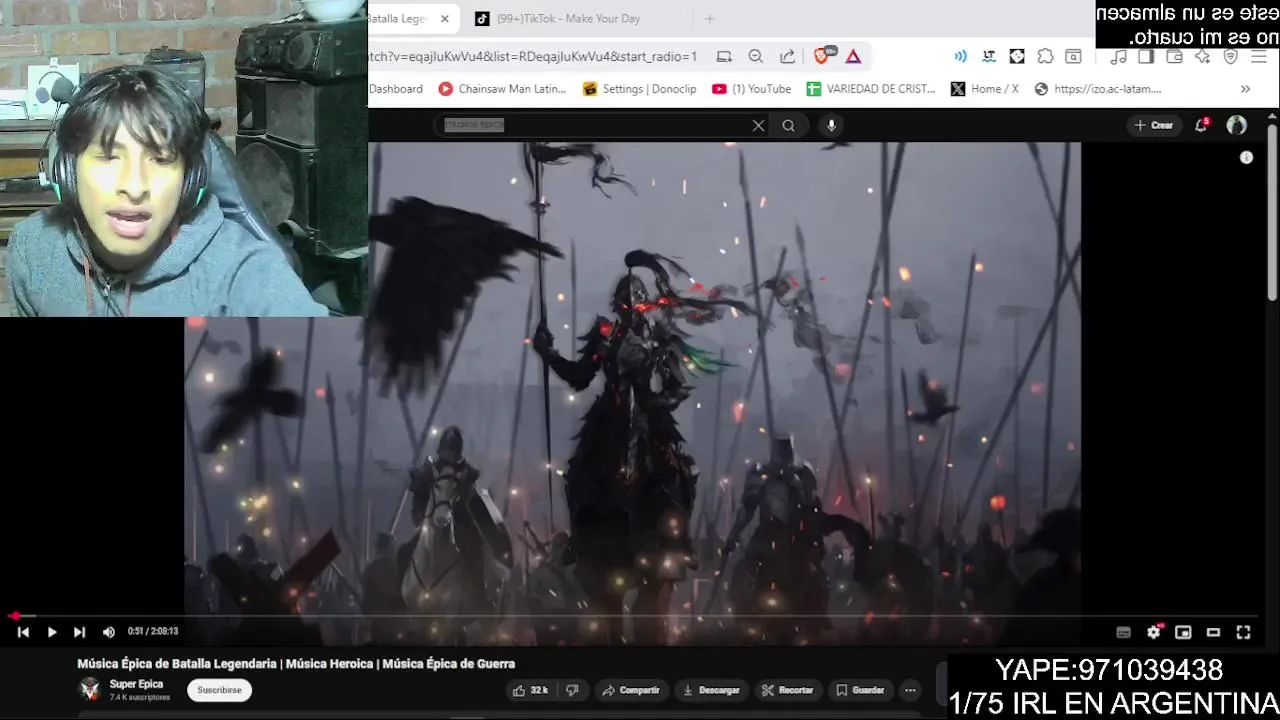The image size is (1280, 720).
Task: Click the Descargar download button
Action: point(711,690)
